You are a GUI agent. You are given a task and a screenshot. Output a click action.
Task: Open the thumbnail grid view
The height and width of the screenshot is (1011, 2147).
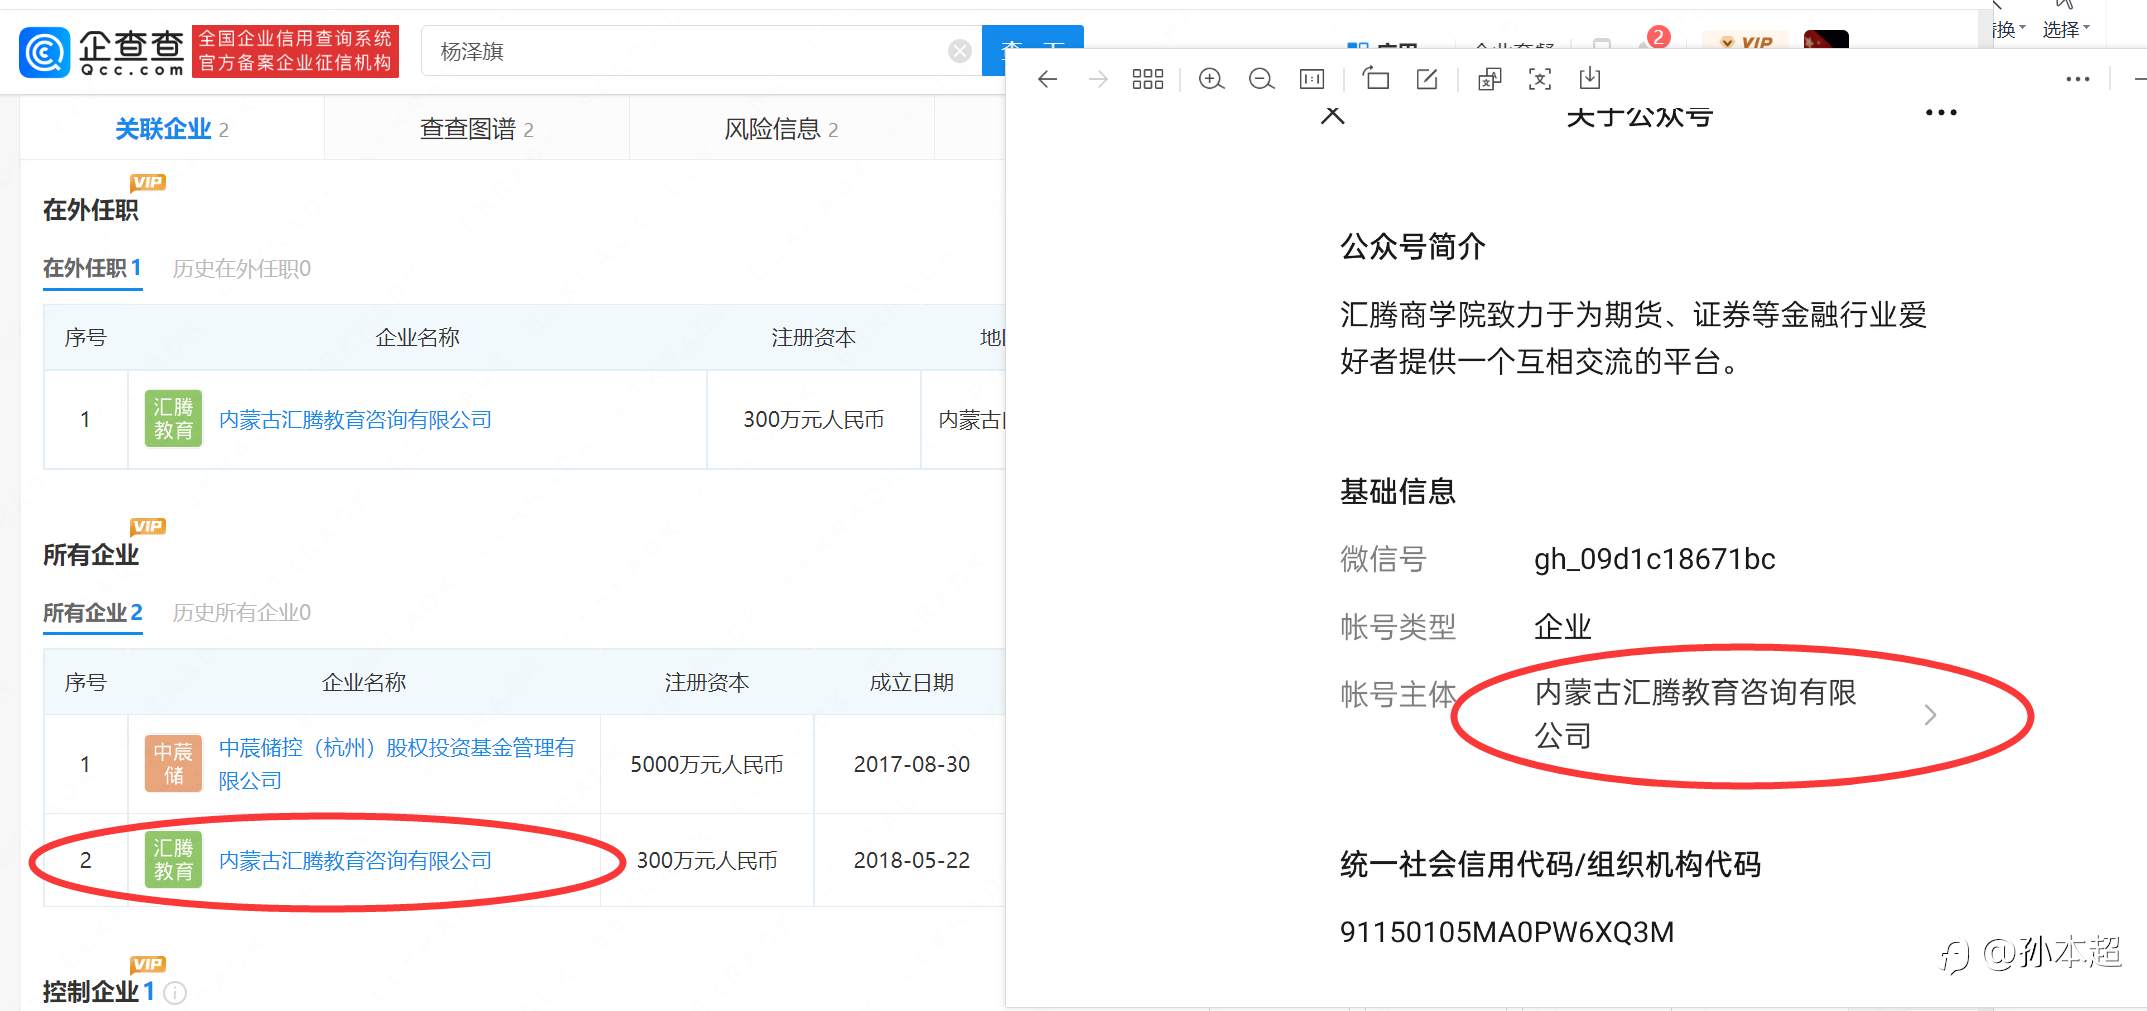click(1147, 79)
